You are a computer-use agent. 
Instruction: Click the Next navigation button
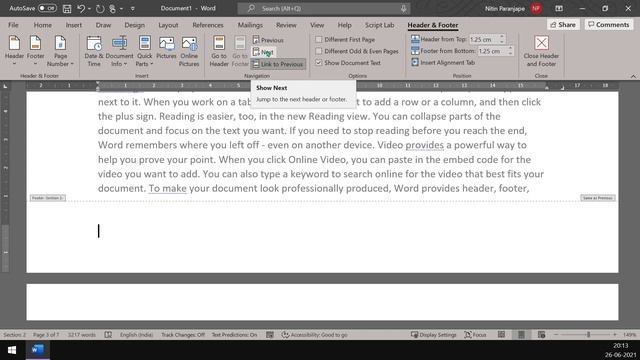(263, 52)
